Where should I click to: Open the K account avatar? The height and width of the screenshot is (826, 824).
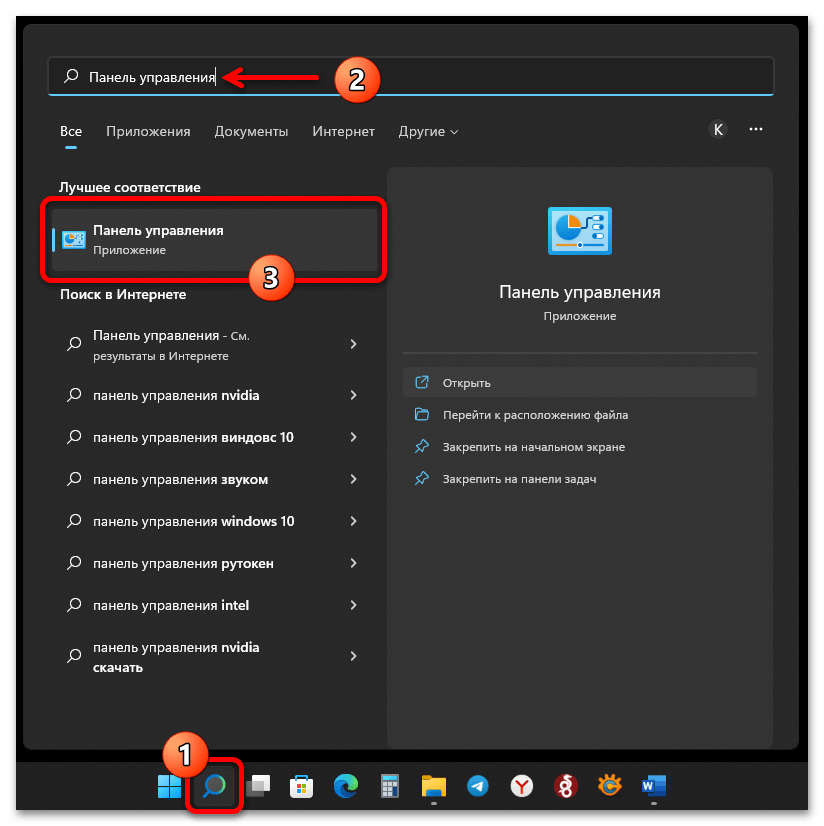click(x=718, y=130)
